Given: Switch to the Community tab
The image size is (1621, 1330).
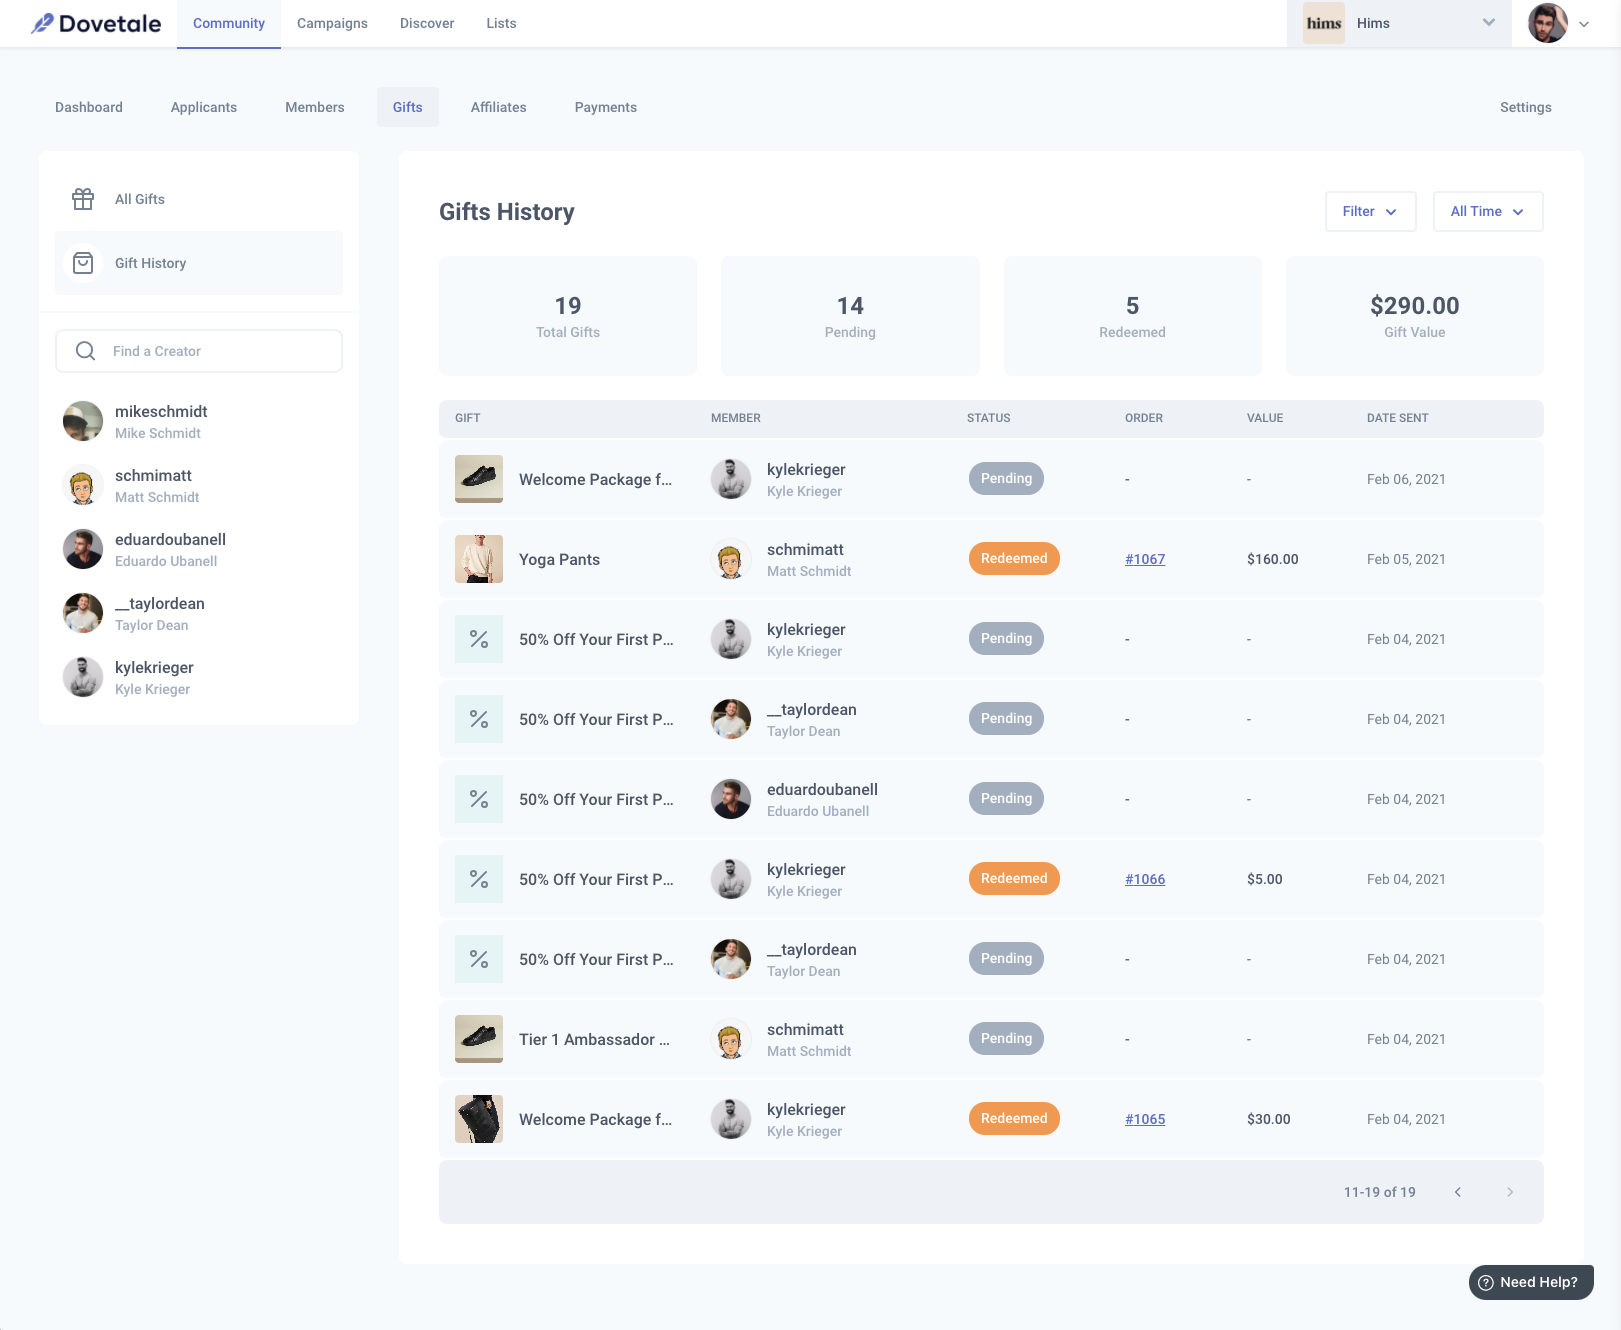Looking at the screenshot, I should [x=229, y=23].
